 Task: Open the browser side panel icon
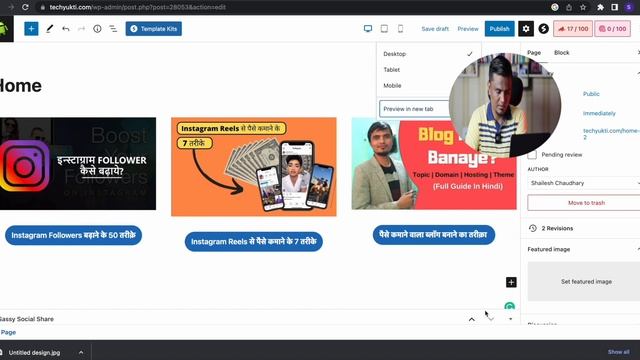[615, 7]
